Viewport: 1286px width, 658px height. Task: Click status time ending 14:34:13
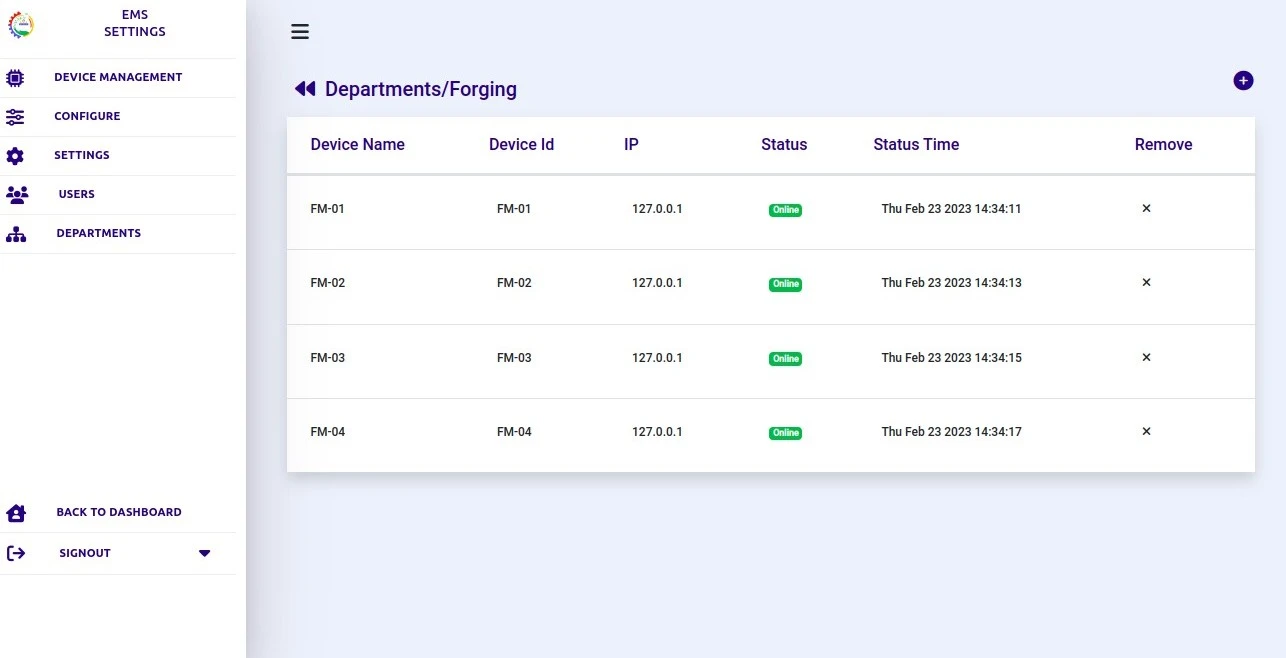(951, 283)
